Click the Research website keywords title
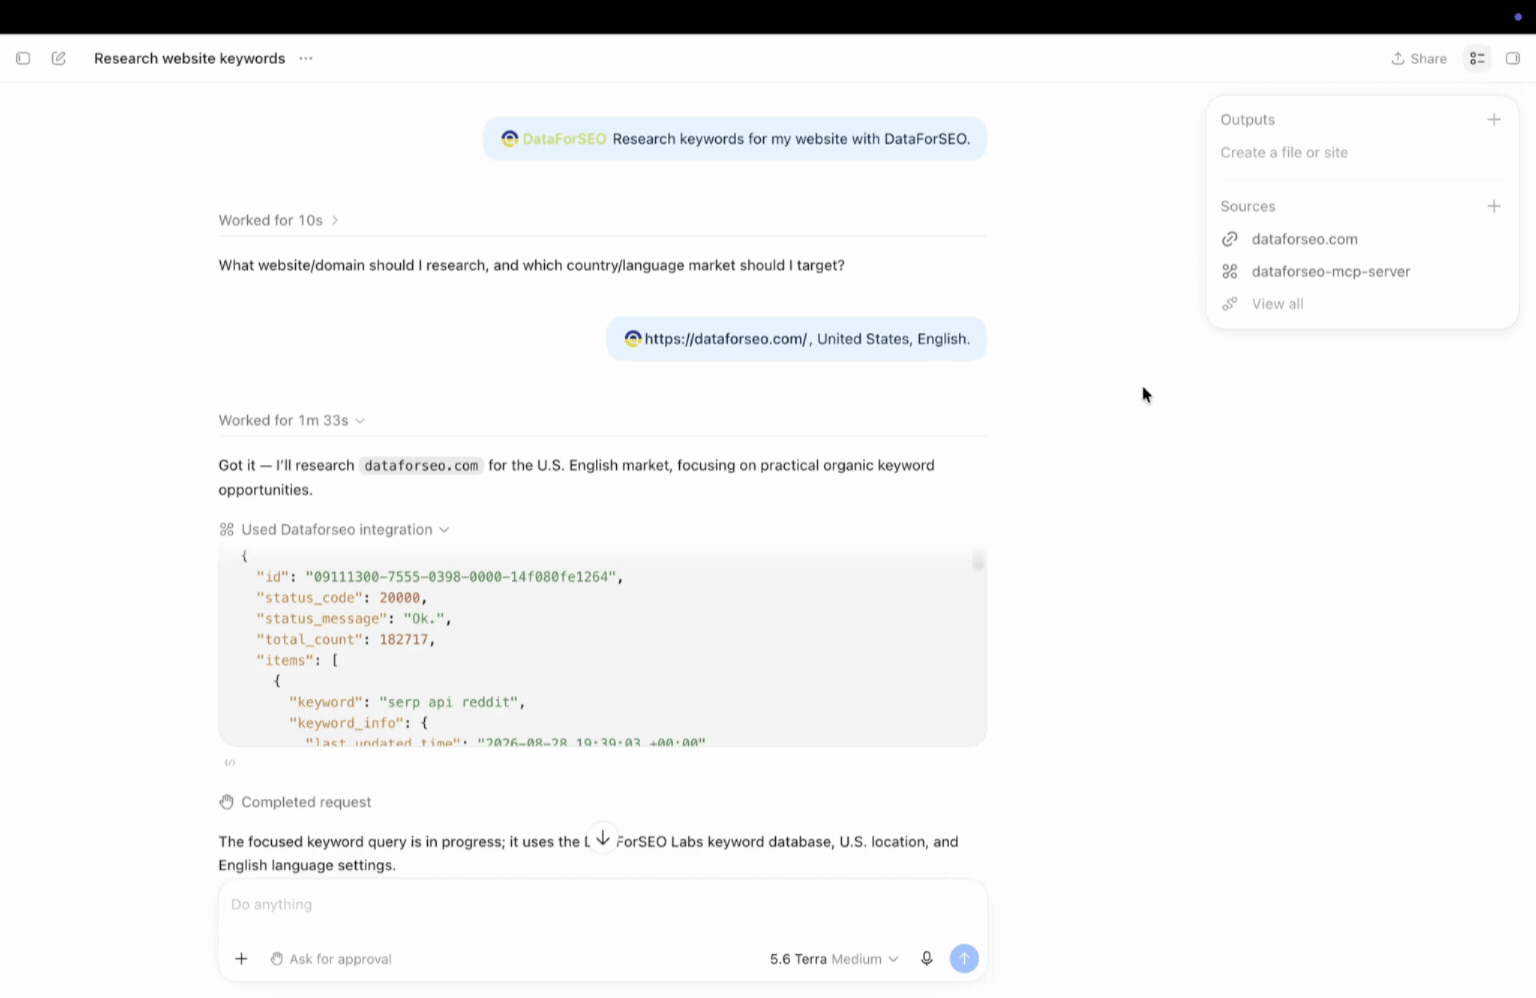 tap(190, 58)
